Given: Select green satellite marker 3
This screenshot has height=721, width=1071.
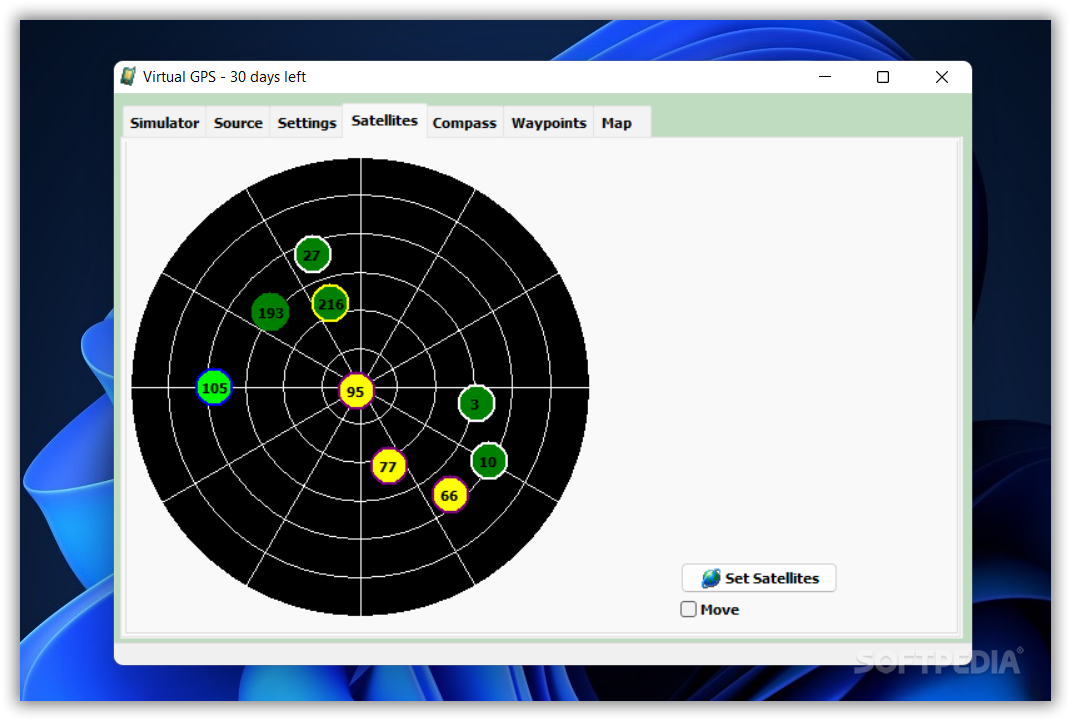Looking at the screenshot, I should 476,404.
